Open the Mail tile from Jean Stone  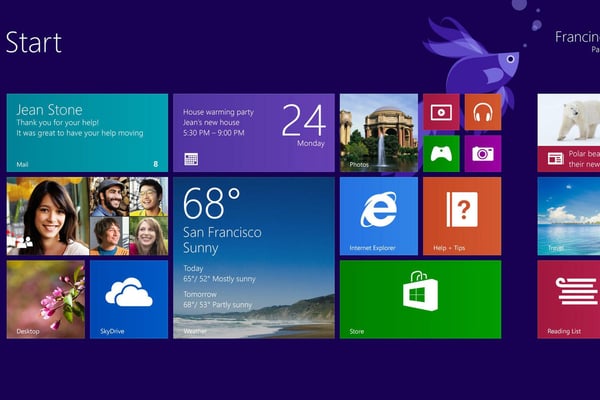point(87,133)
